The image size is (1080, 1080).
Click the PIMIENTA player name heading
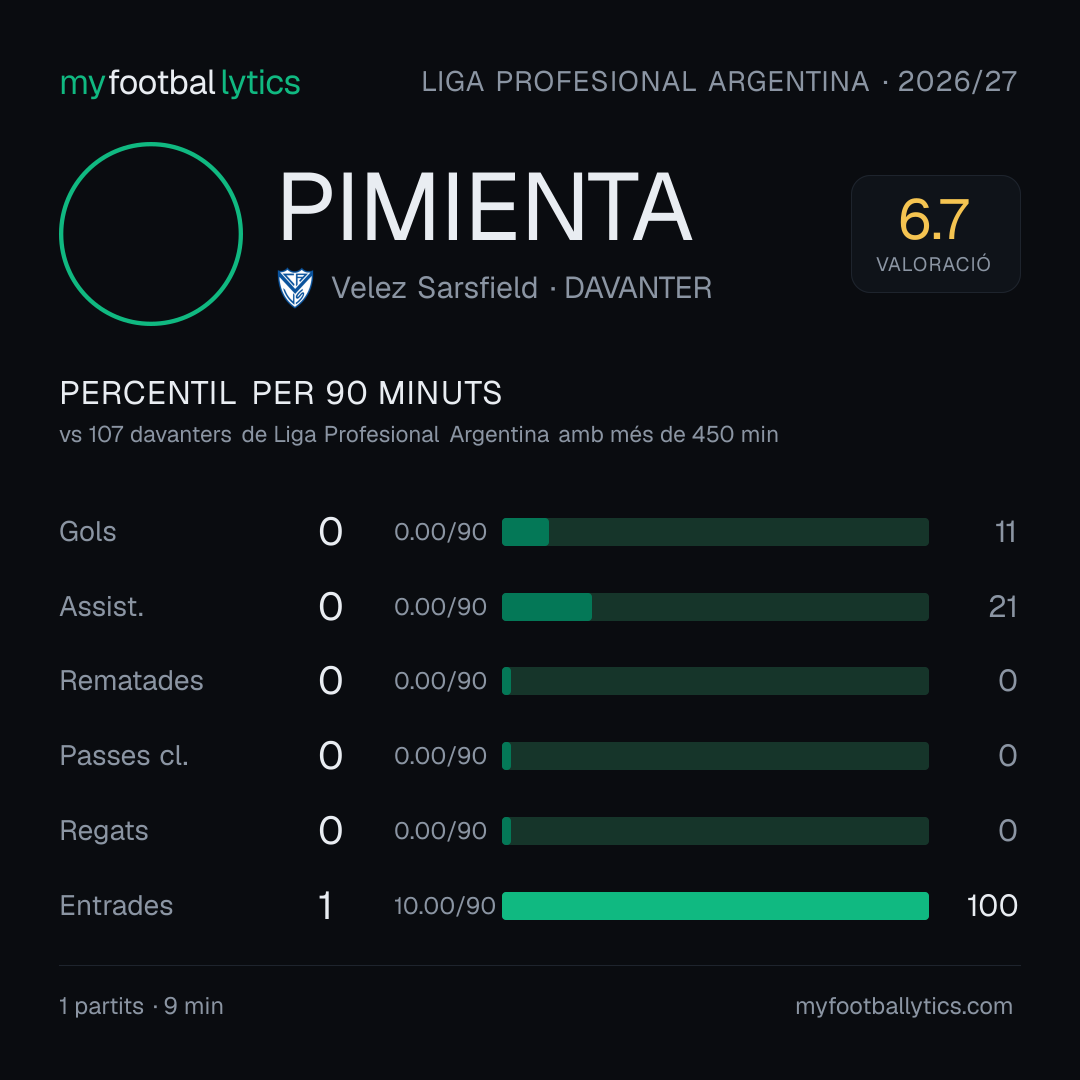tap(485, 207)
